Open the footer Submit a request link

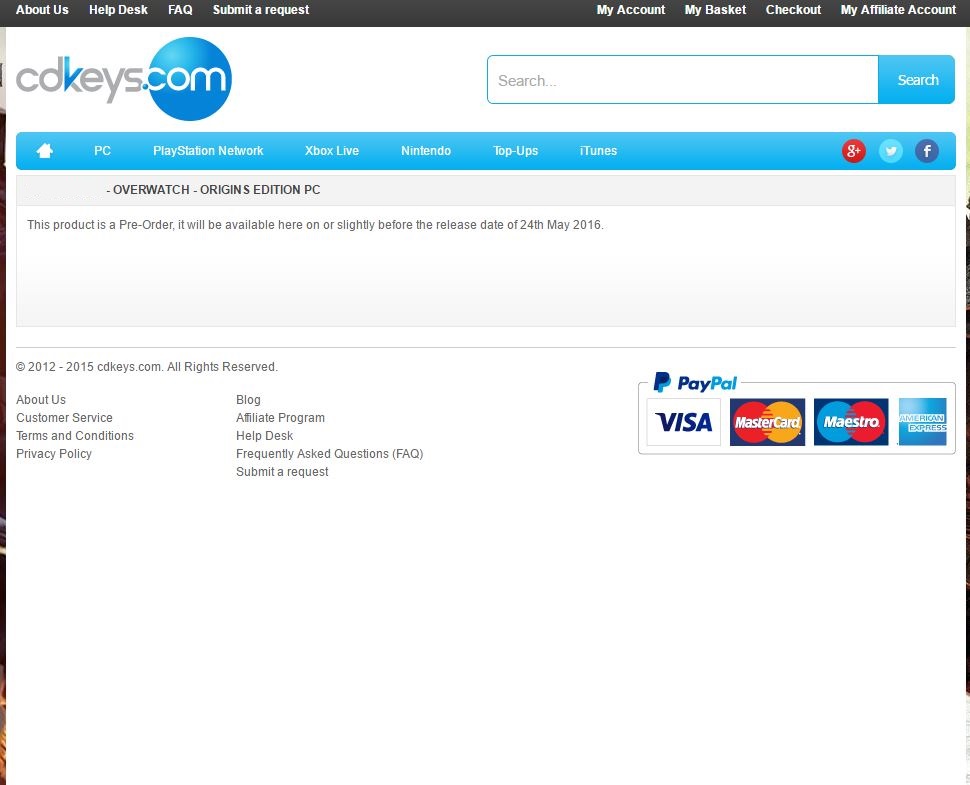(282, 471)
